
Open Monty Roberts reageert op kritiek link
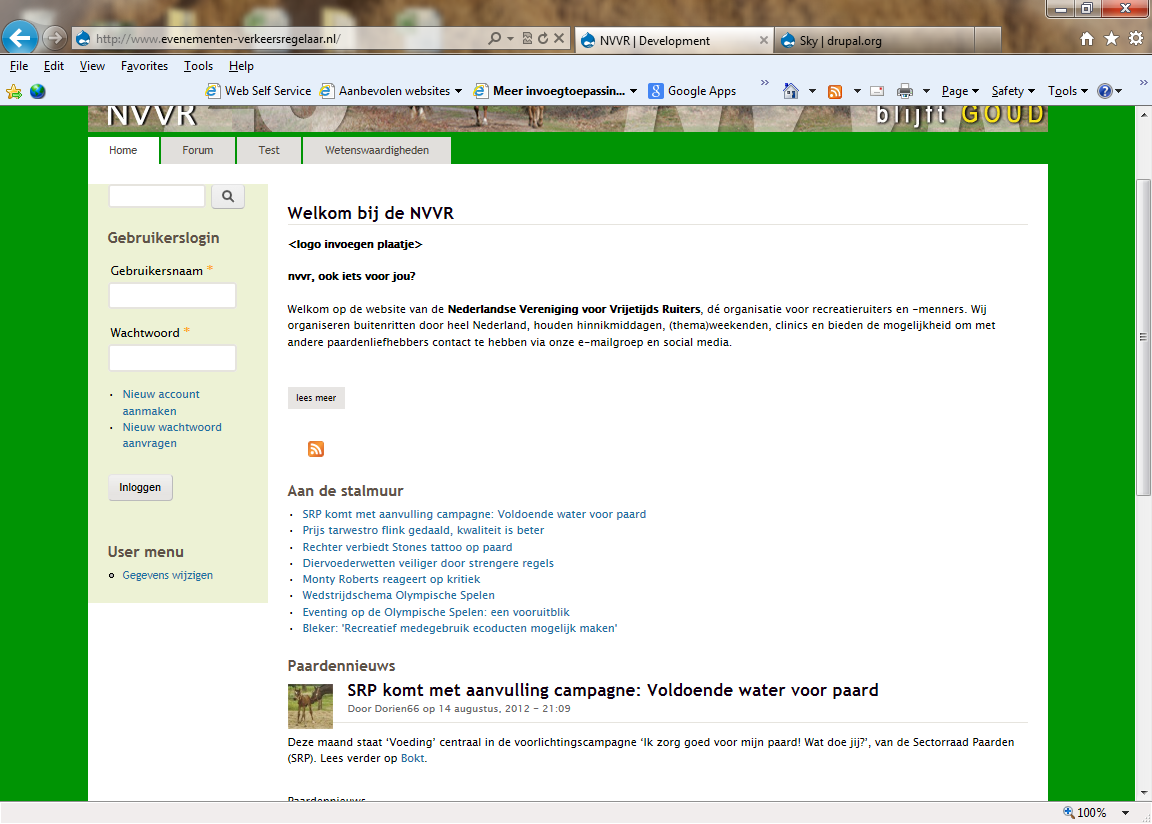(391, 579)
